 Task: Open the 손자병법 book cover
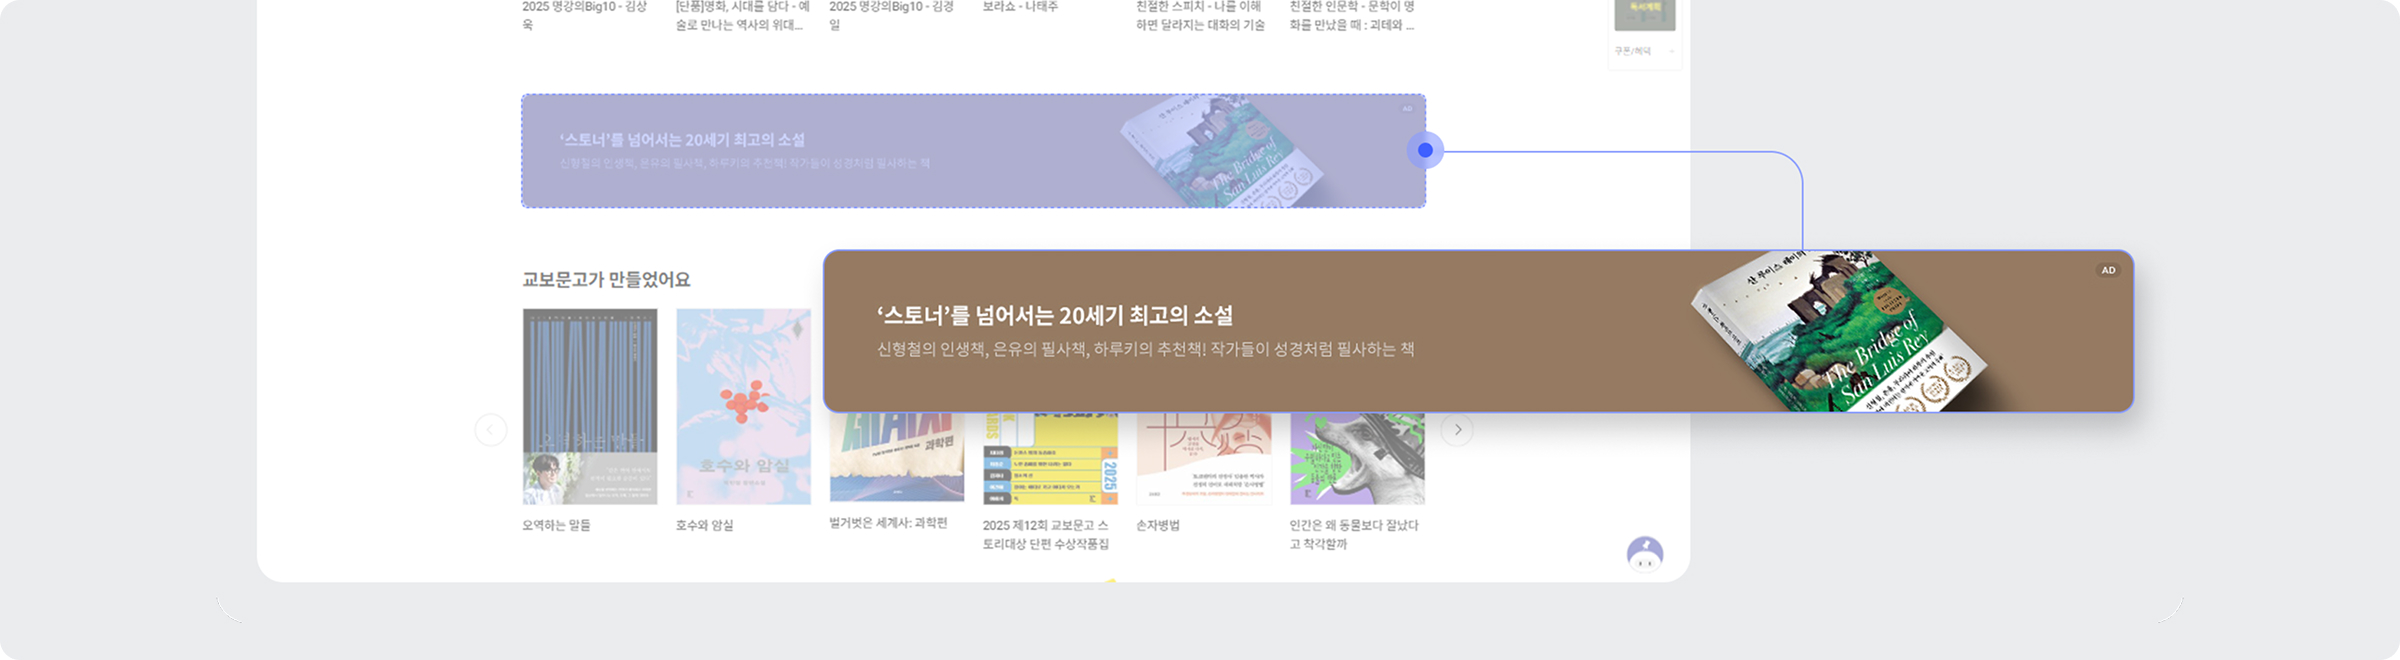coord(1204,458)
